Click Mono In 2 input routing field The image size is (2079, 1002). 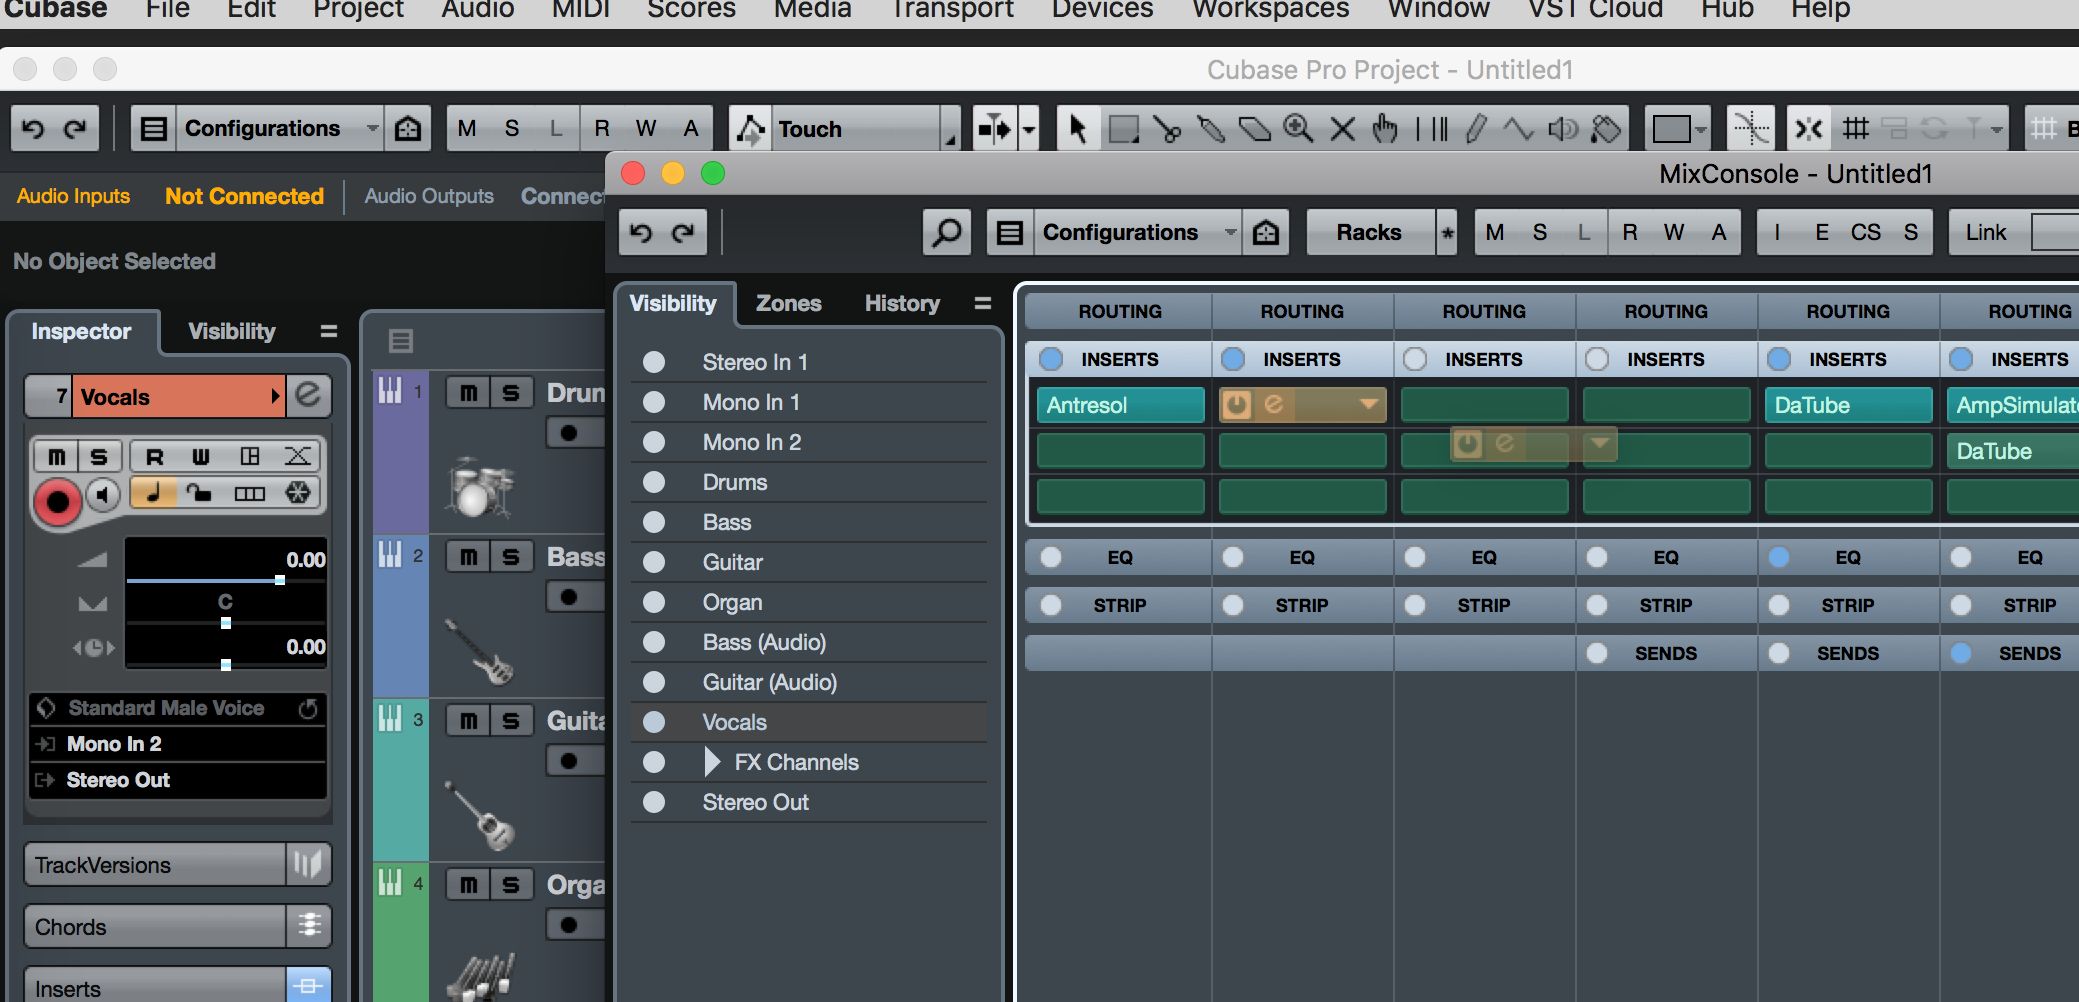(178, 744)
